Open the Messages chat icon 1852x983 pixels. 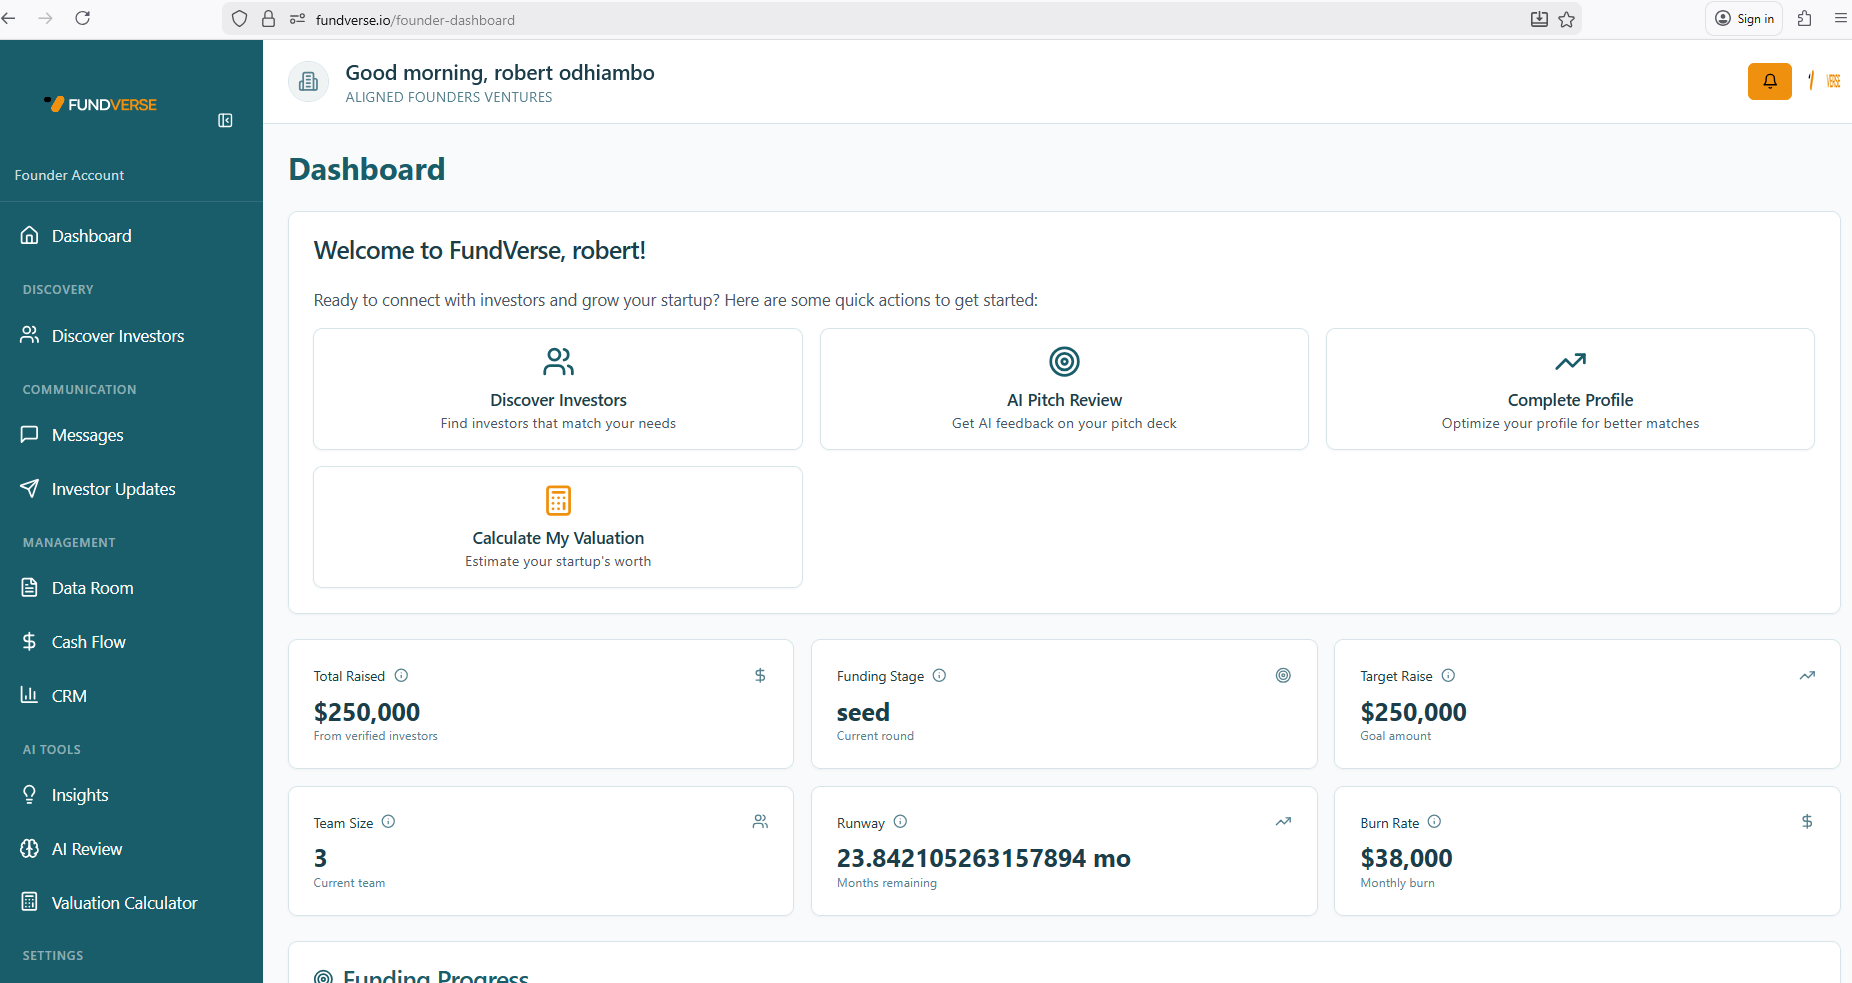(29, 434)
